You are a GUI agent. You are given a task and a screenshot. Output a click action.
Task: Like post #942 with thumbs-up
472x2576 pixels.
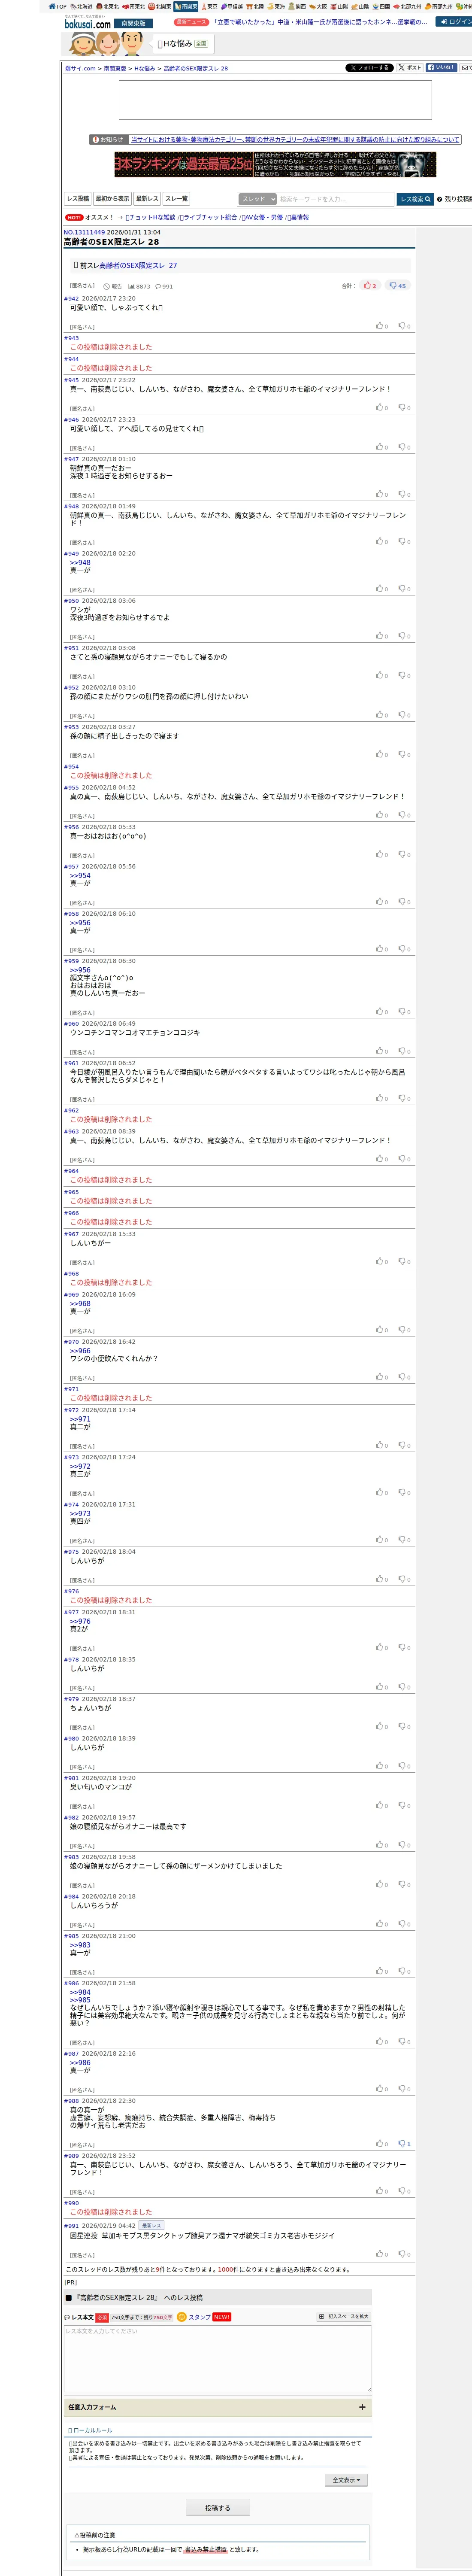click(x=381, y=326)
